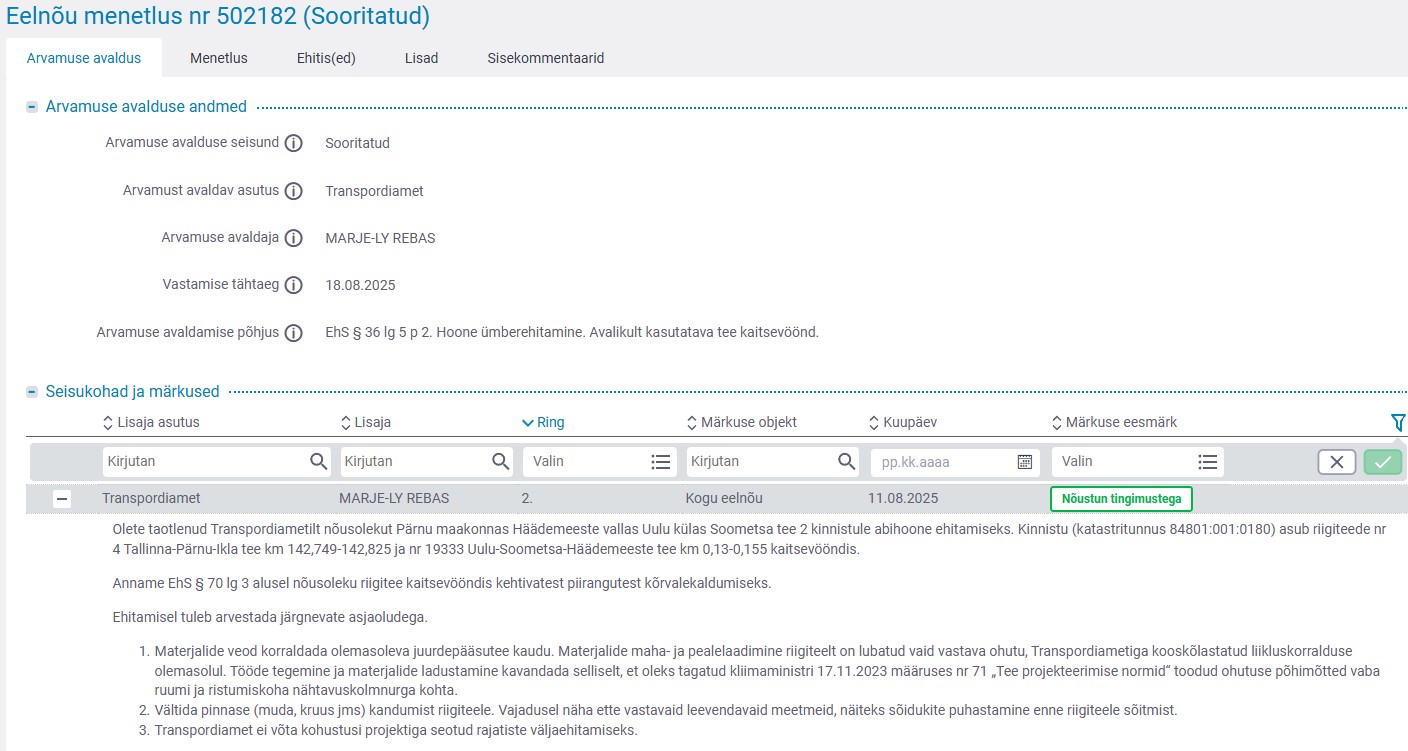Image resolution: width=1408 pixels, height=751 pixels.
Task: Sort by Ring column
Action: (543, 422)
